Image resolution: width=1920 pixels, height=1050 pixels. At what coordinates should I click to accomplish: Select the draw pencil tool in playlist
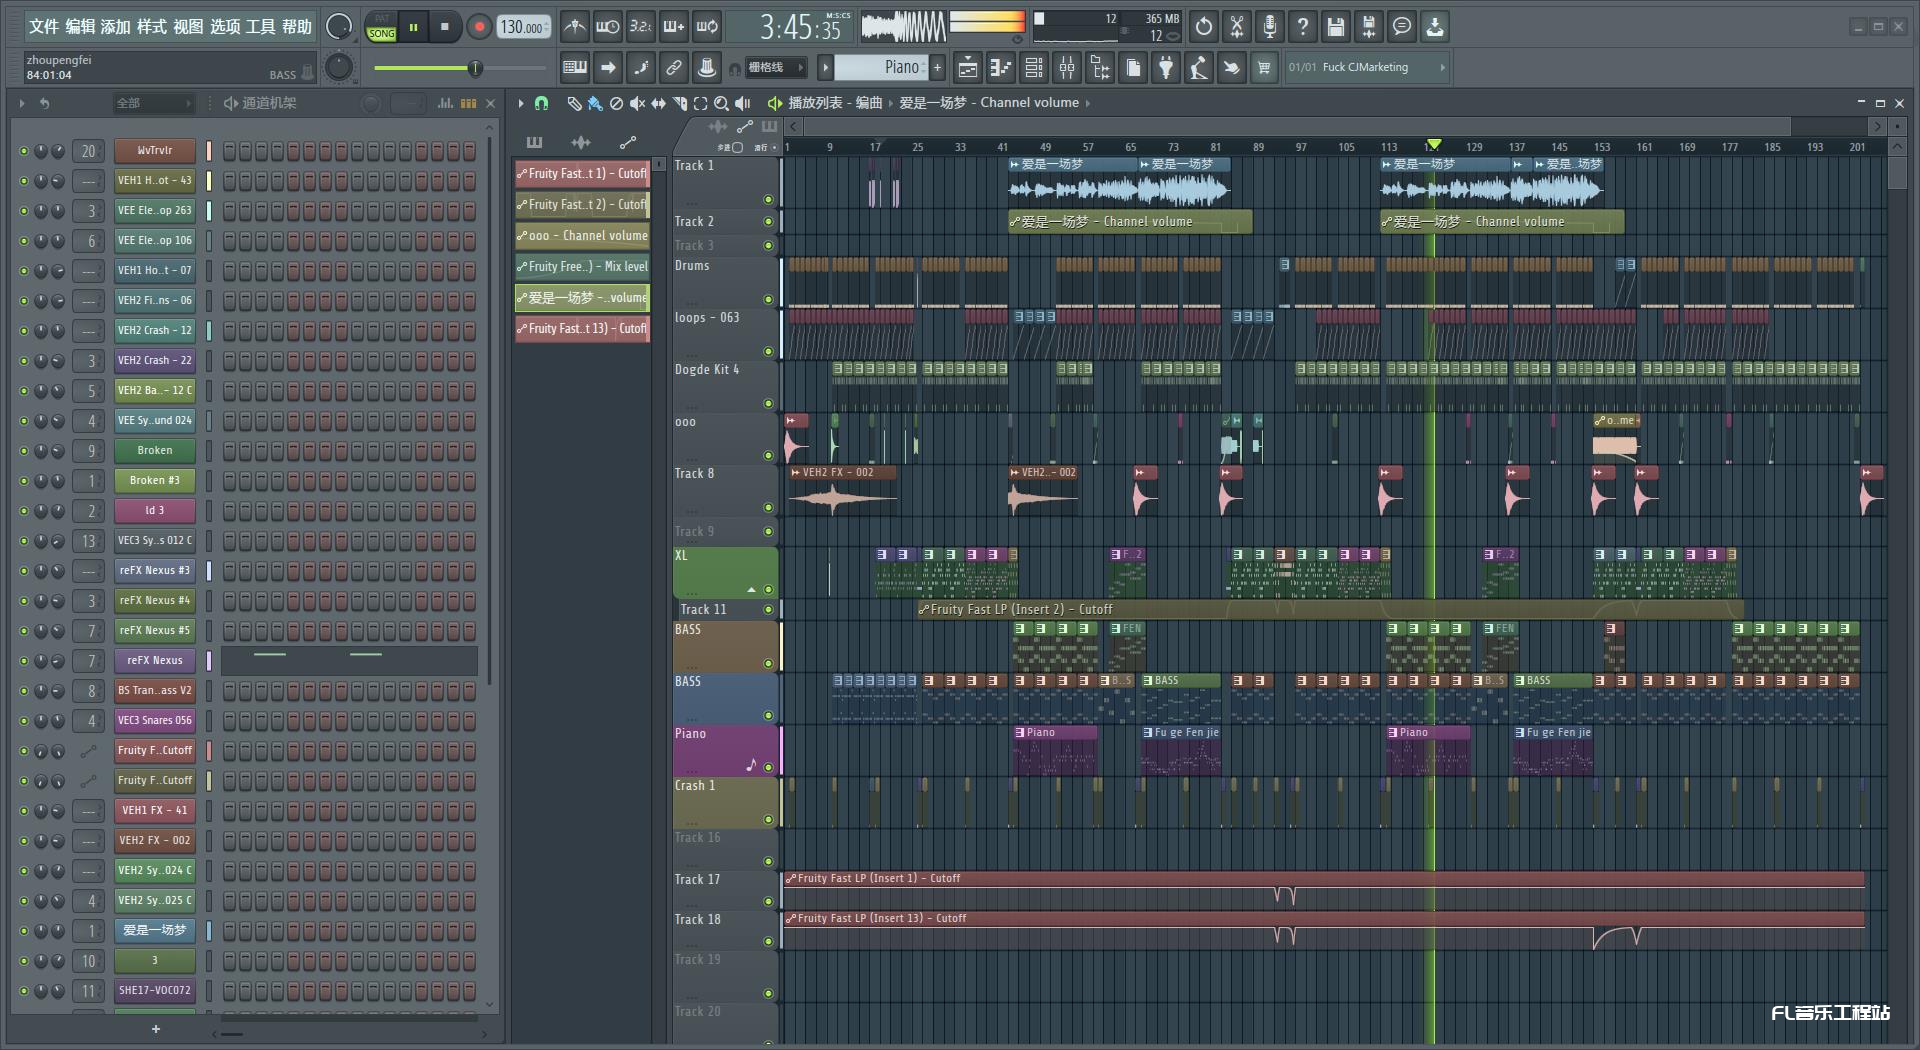574,103
